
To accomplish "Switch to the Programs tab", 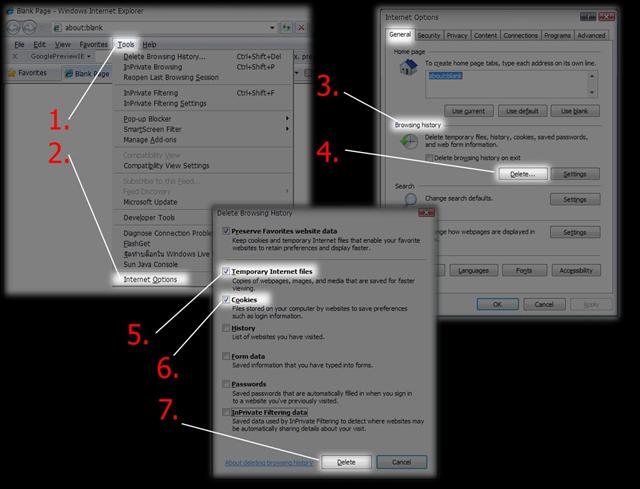I will click(x=557, y=36).
